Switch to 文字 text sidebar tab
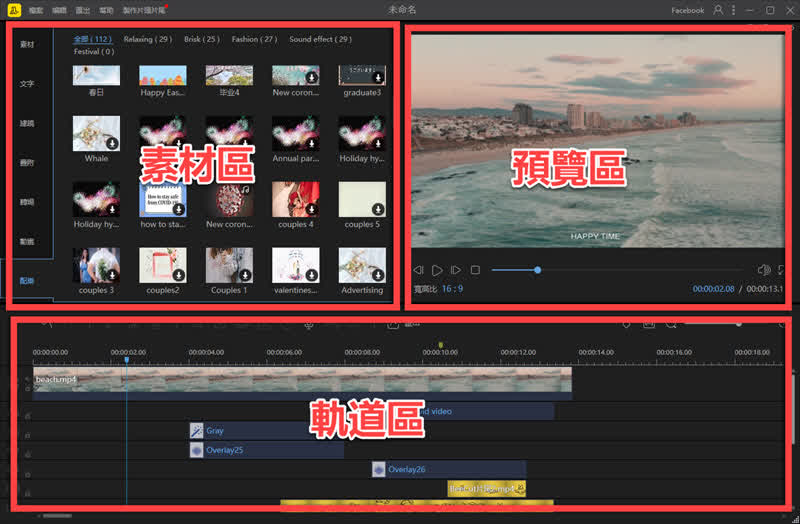Image resolution: width=800 pixels, height=524 pixels. point(27,84)
